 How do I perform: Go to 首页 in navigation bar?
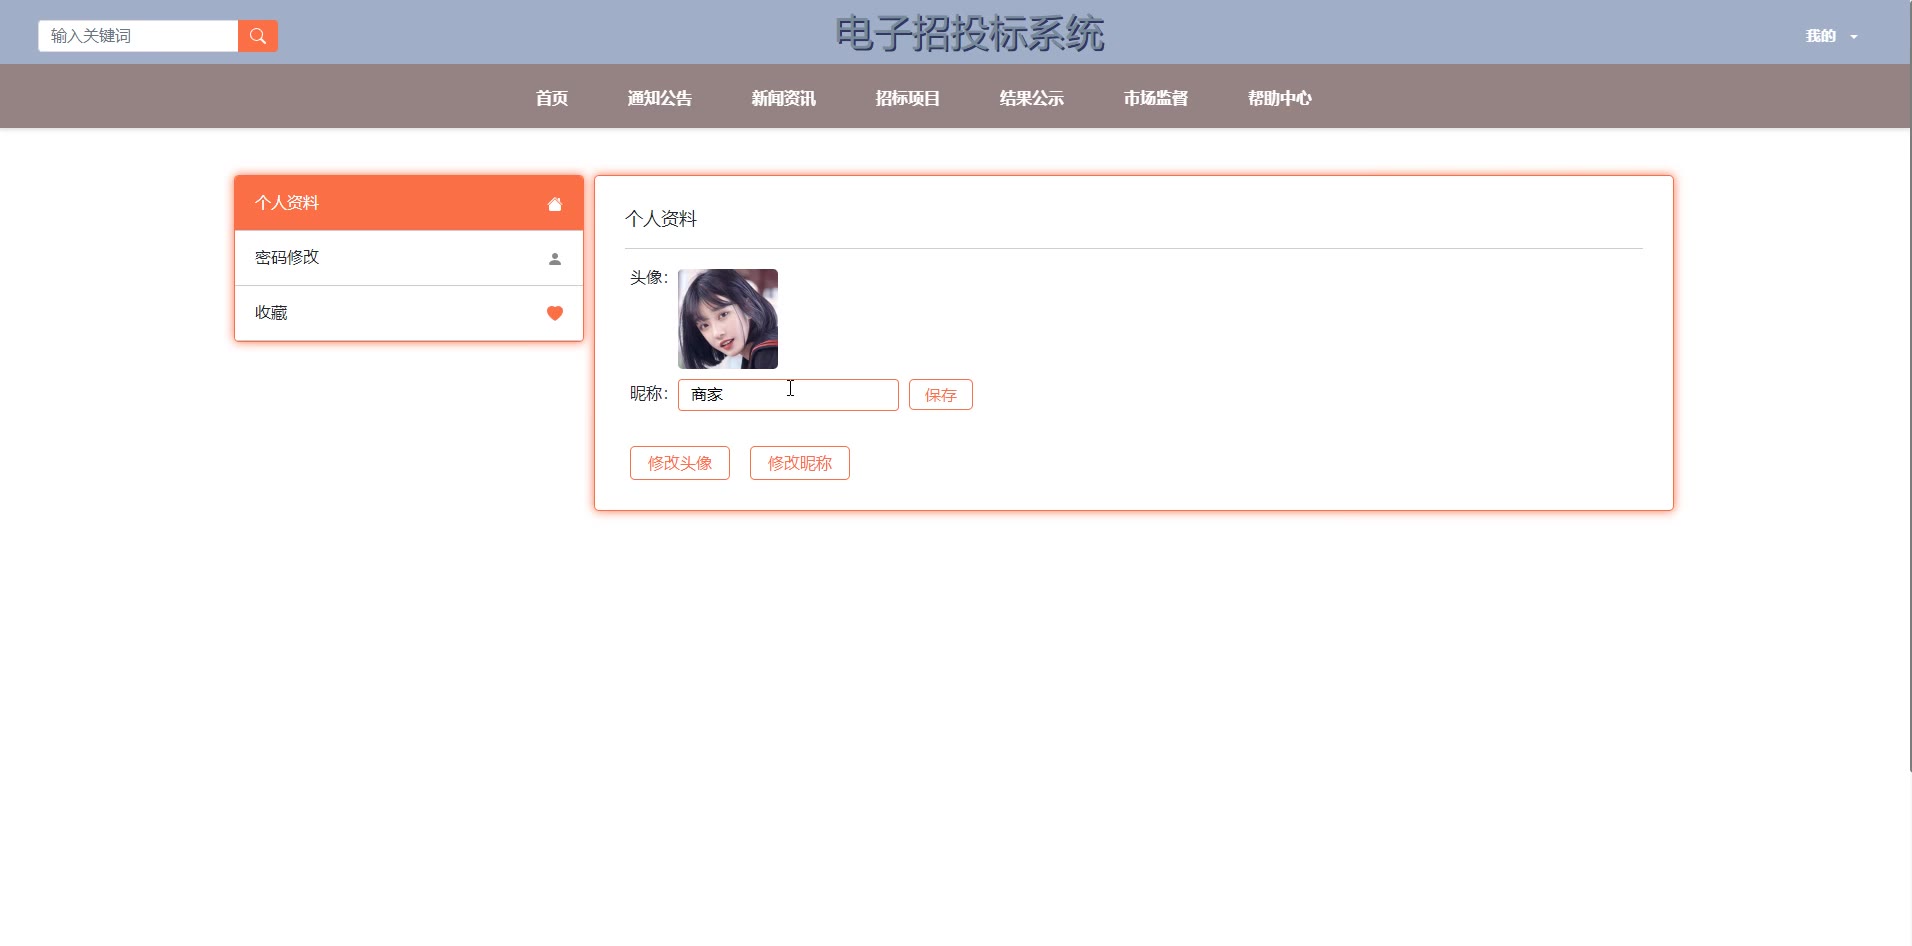[x=552, y=98]
